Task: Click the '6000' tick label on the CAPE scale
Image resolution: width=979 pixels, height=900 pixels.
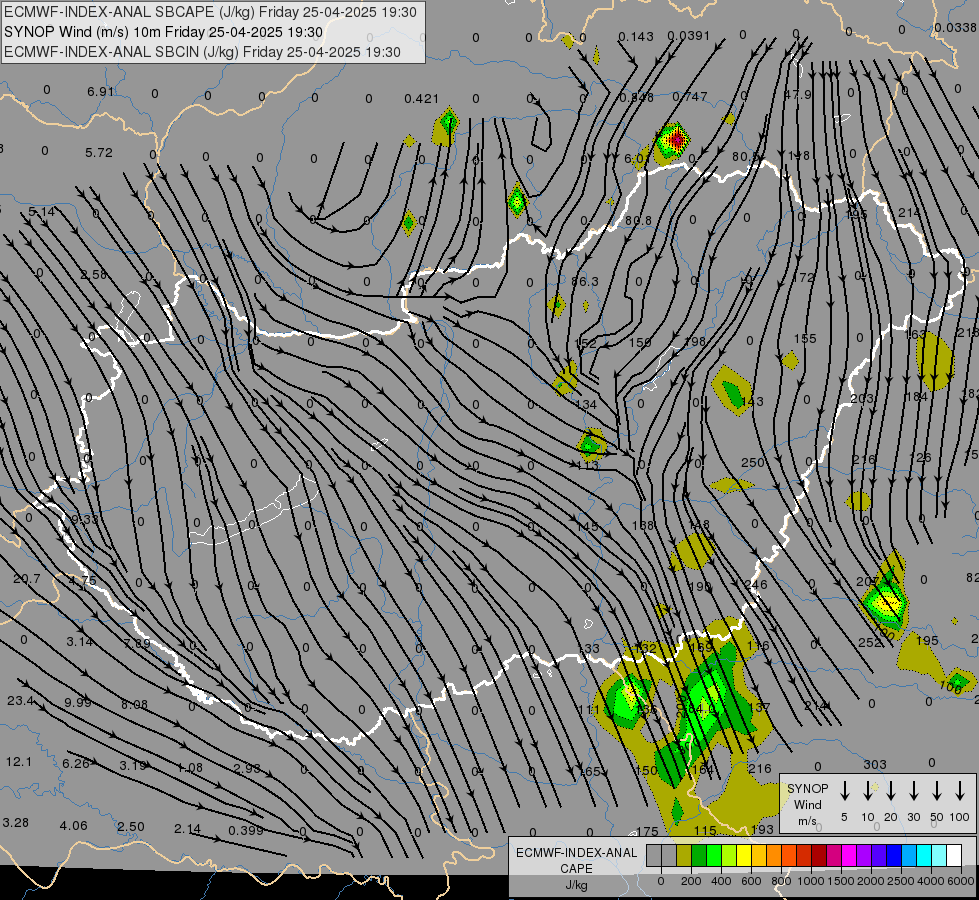Action: pyautogui.click(x=961, y=881)
